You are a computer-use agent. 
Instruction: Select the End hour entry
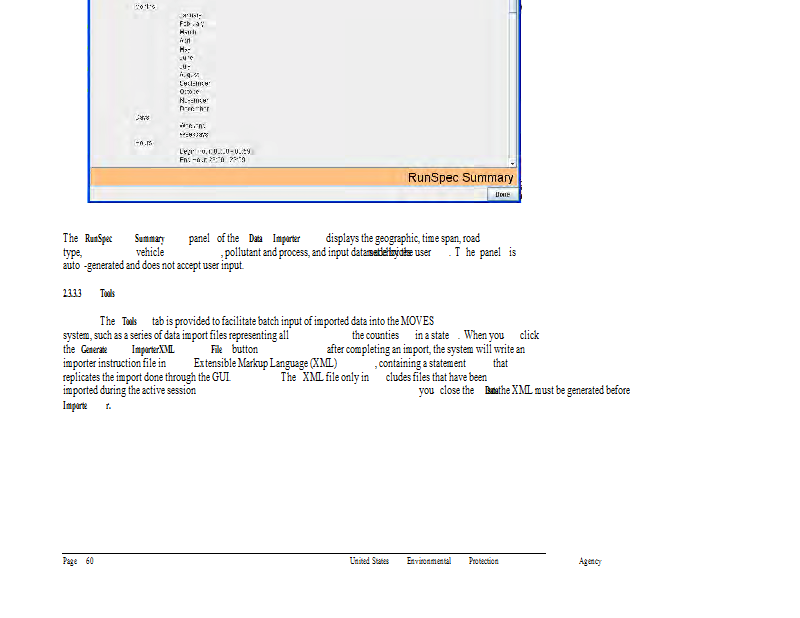[212, 159]
